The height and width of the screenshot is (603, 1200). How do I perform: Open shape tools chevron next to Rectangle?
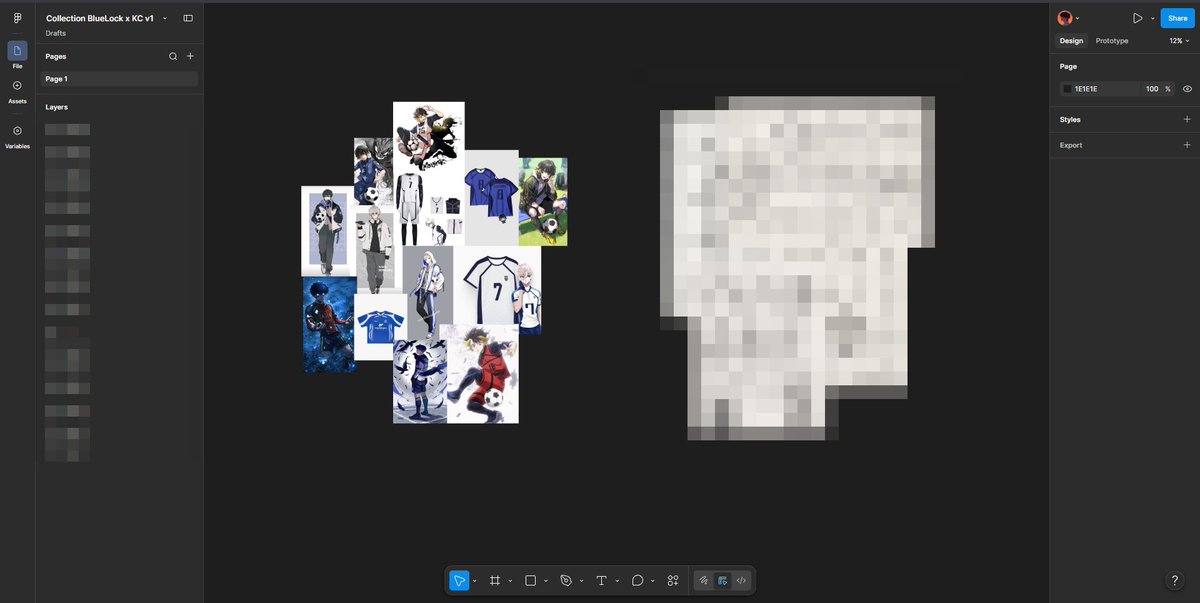(546, 580)
